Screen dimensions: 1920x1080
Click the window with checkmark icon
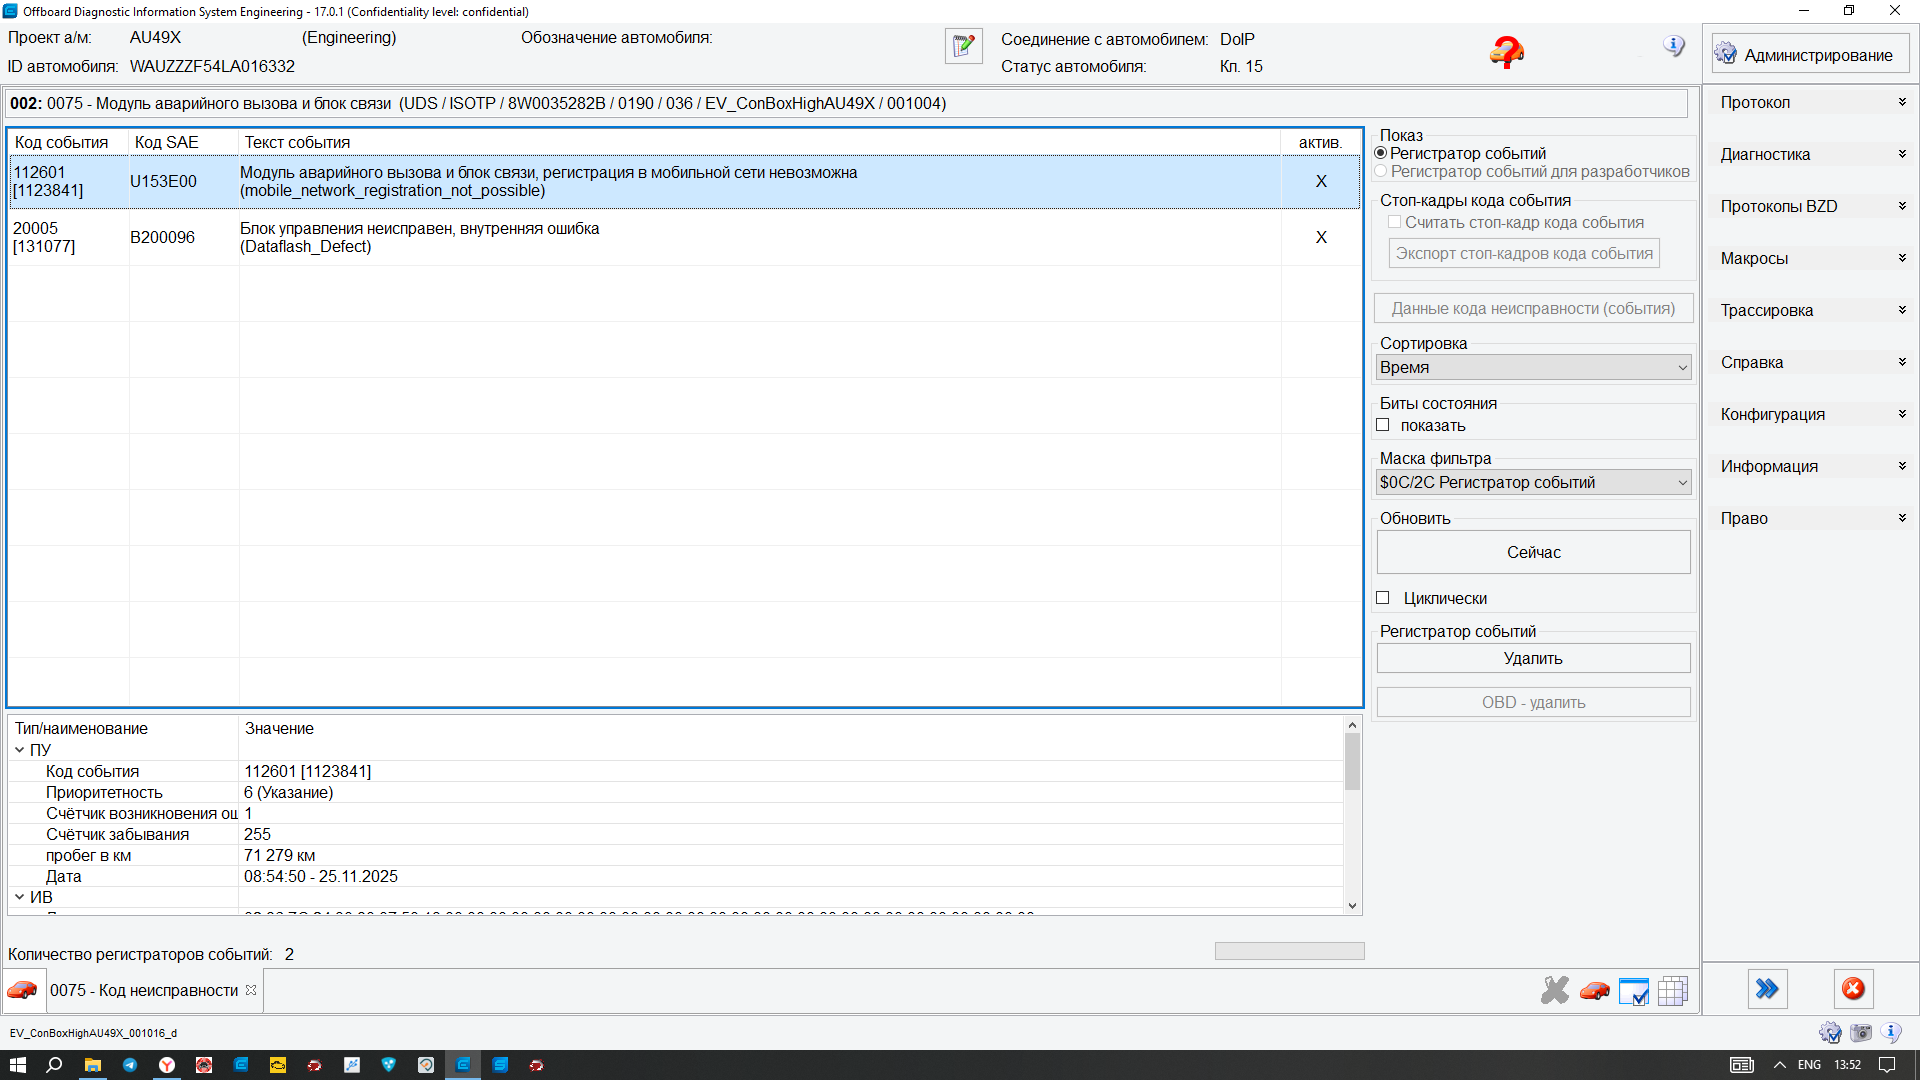(1633, 991)
